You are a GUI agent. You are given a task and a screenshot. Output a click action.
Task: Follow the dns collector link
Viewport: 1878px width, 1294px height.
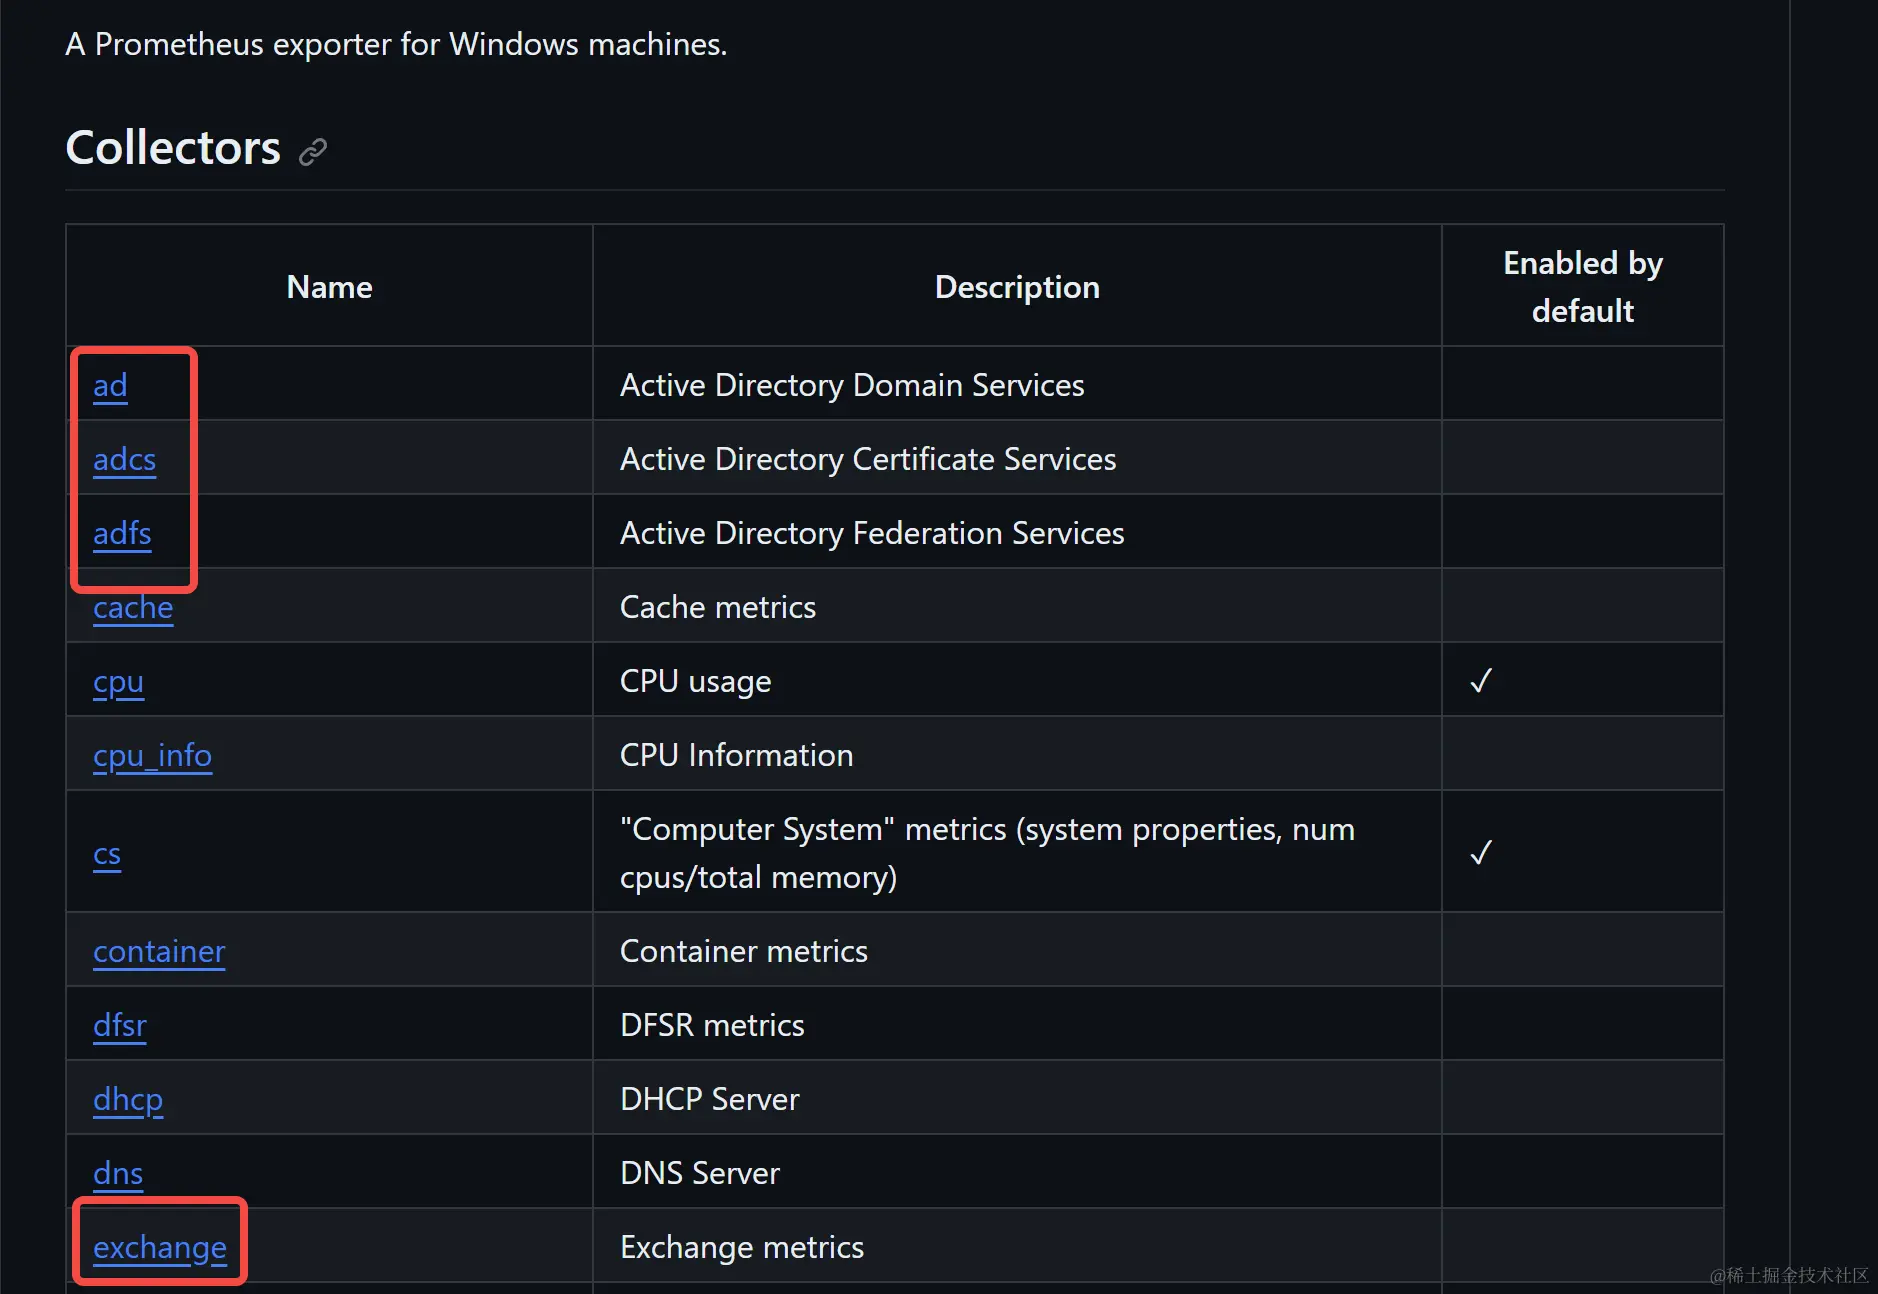click(x=118, y=1174)
